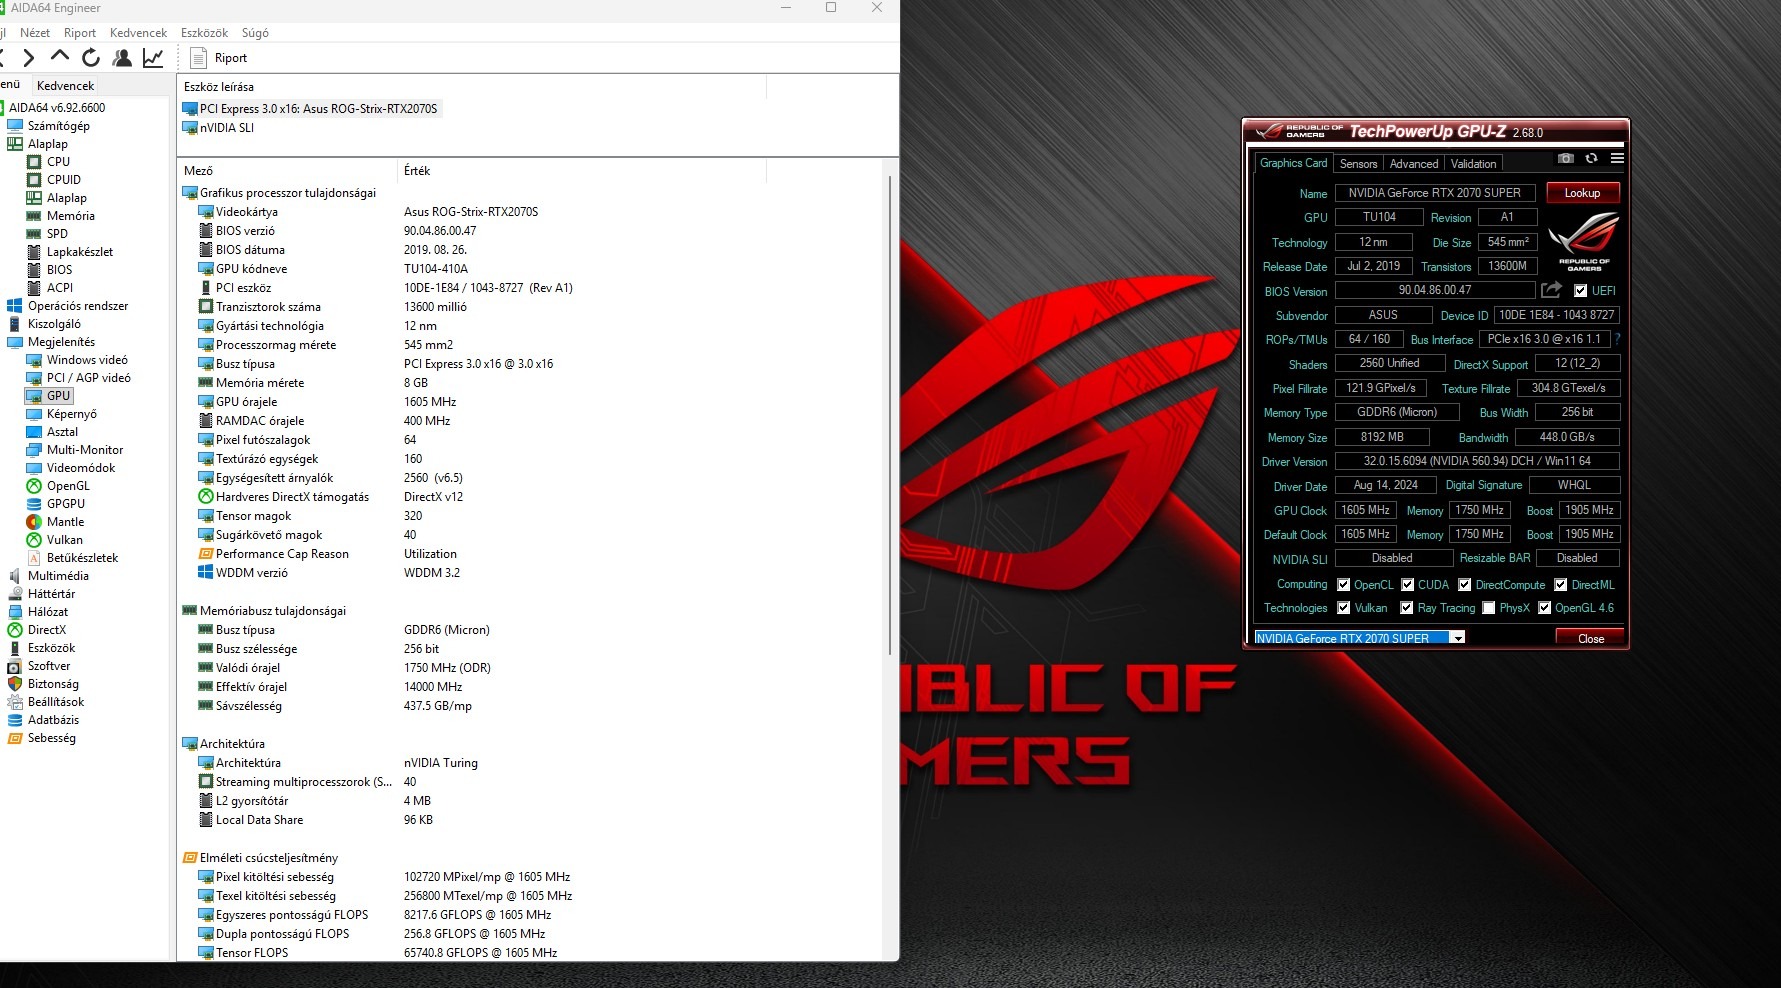Screen dimensions: 1781x988
Task: Click the OpenGL icon in the AIDA64 tree
Action: [34, 486]
